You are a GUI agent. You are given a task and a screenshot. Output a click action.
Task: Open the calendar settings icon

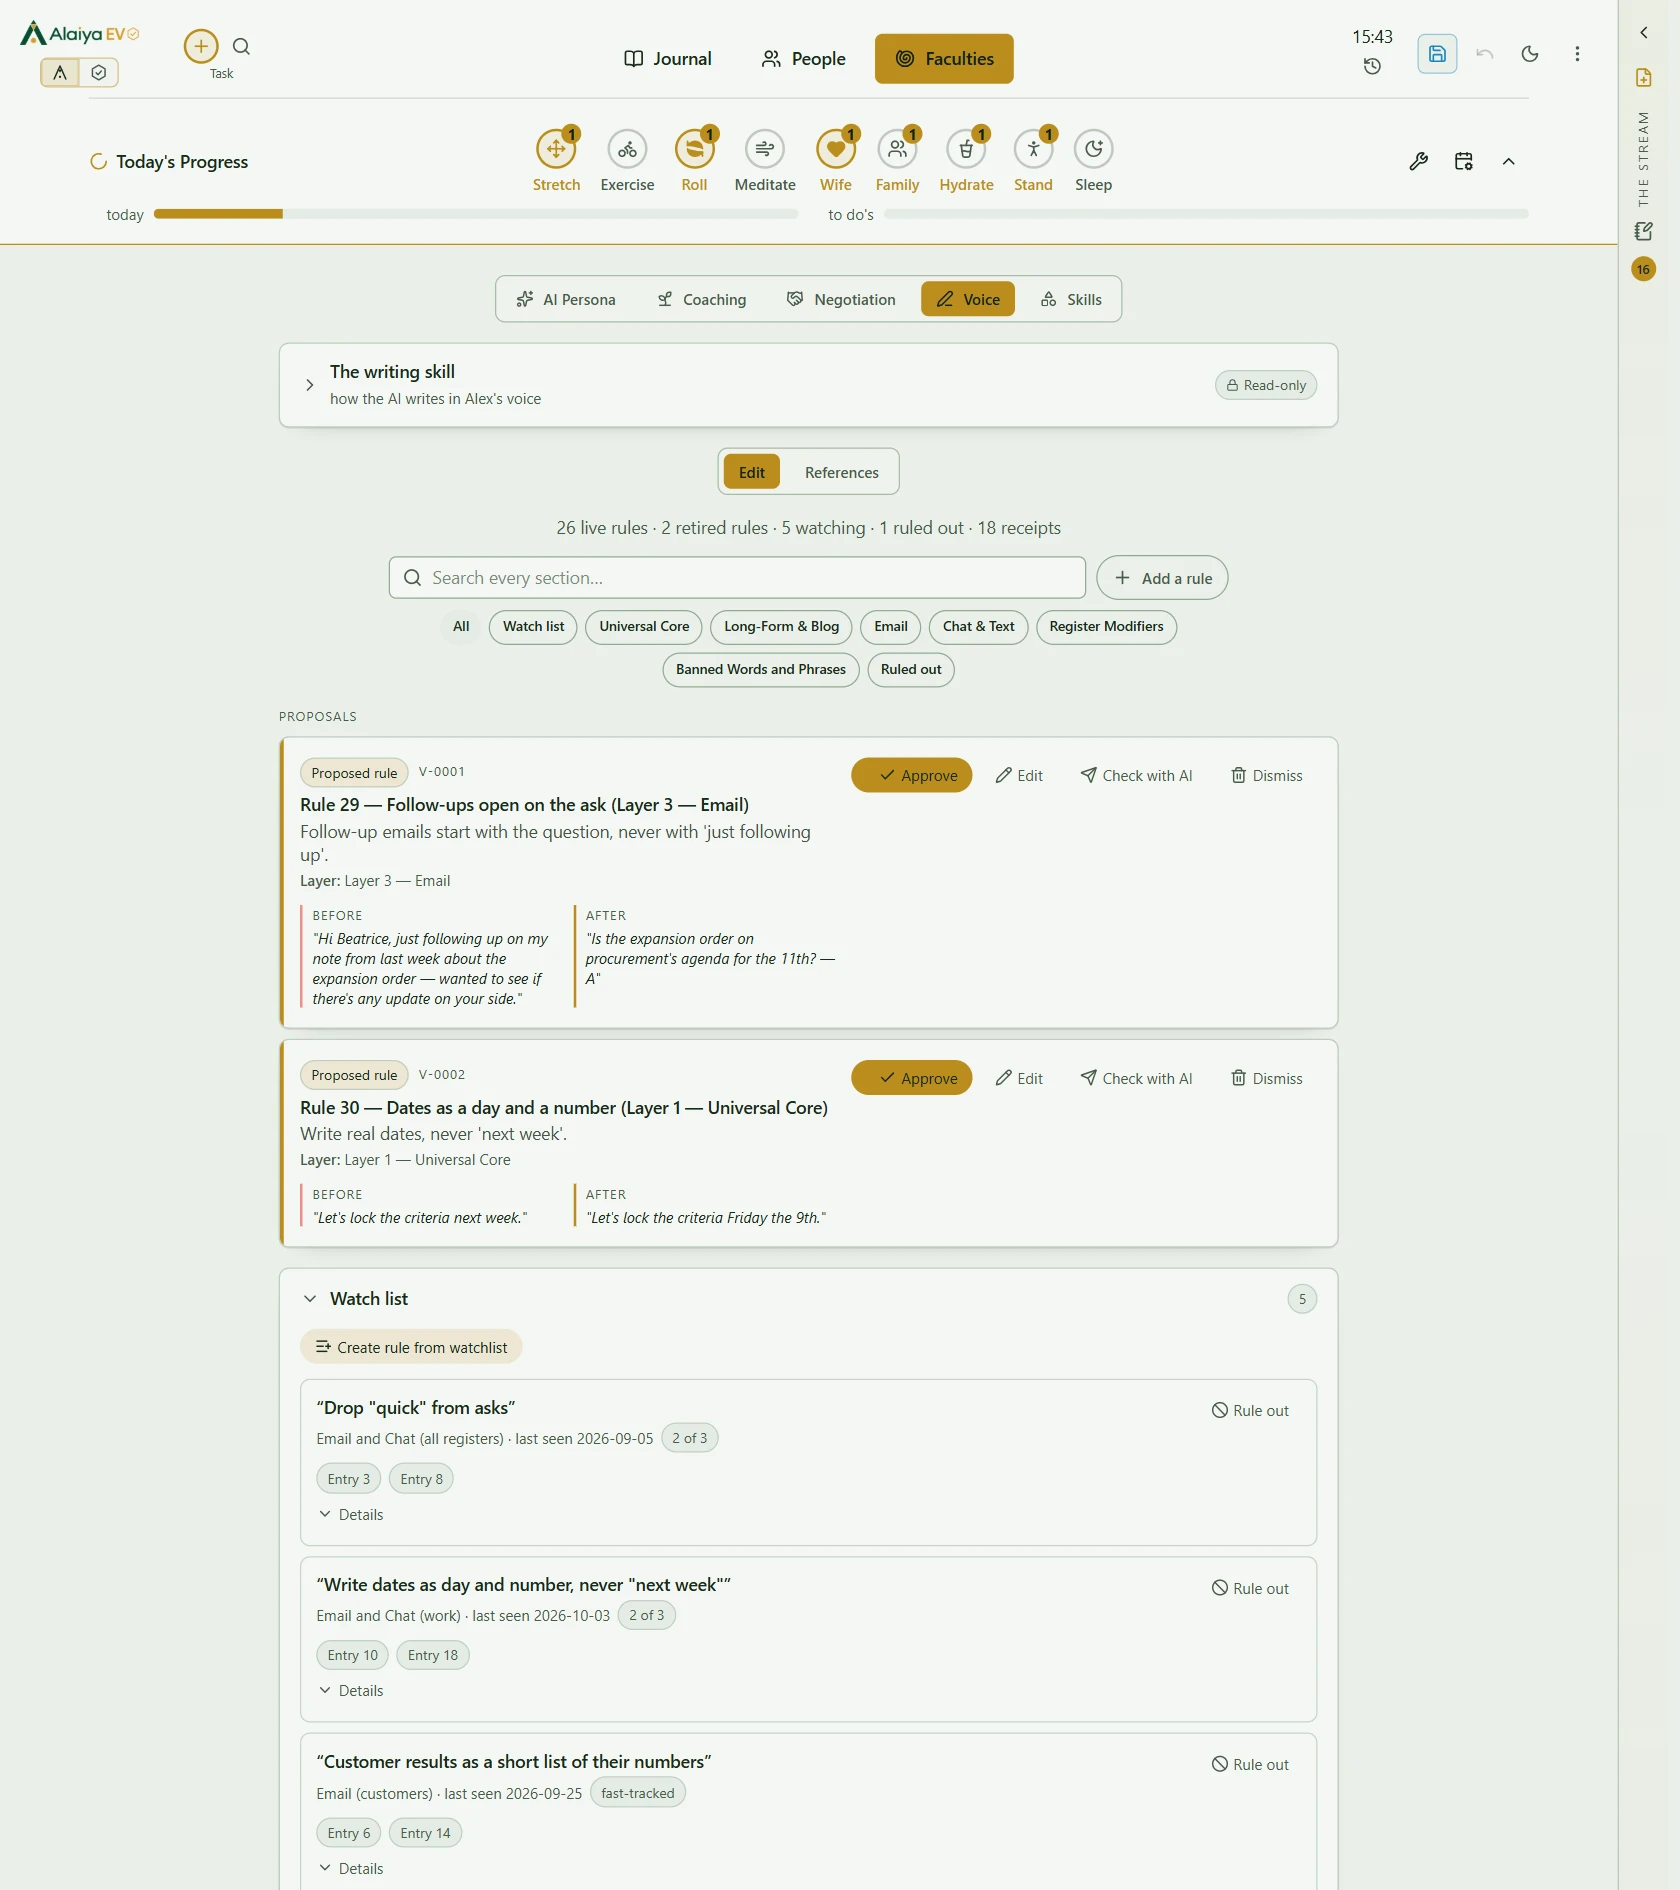coord(1464,161)
